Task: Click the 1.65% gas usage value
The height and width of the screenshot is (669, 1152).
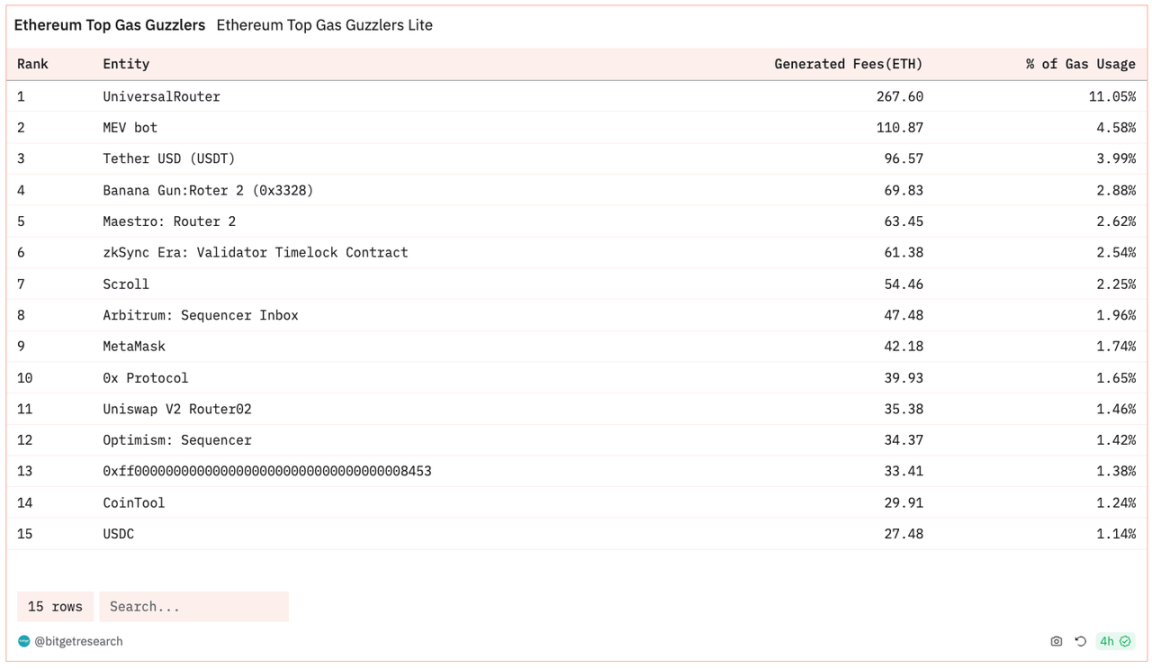Action: pyautogui.click(x=1116, y=377)
